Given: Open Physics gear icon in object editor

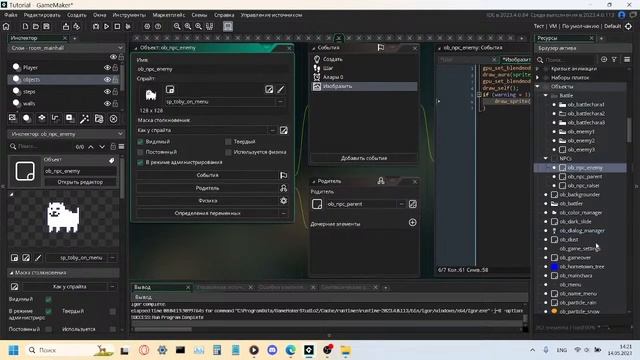Looking at the screenshot, I should tap(283, 200).
